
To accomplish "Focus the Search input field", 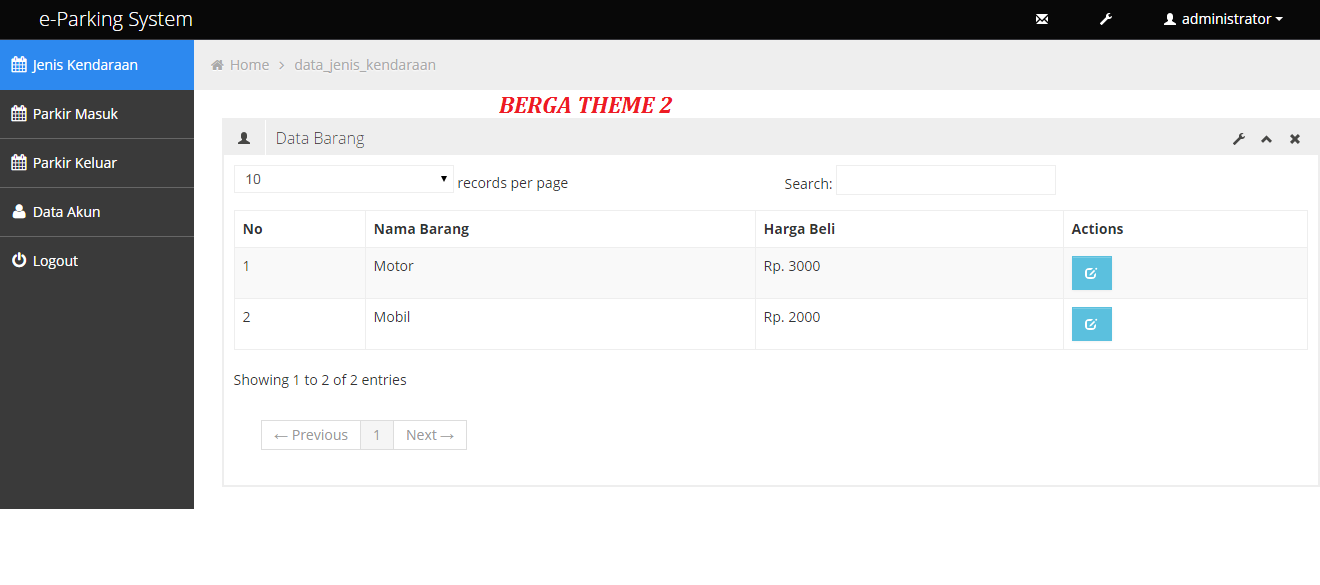I will pos(946,180).
